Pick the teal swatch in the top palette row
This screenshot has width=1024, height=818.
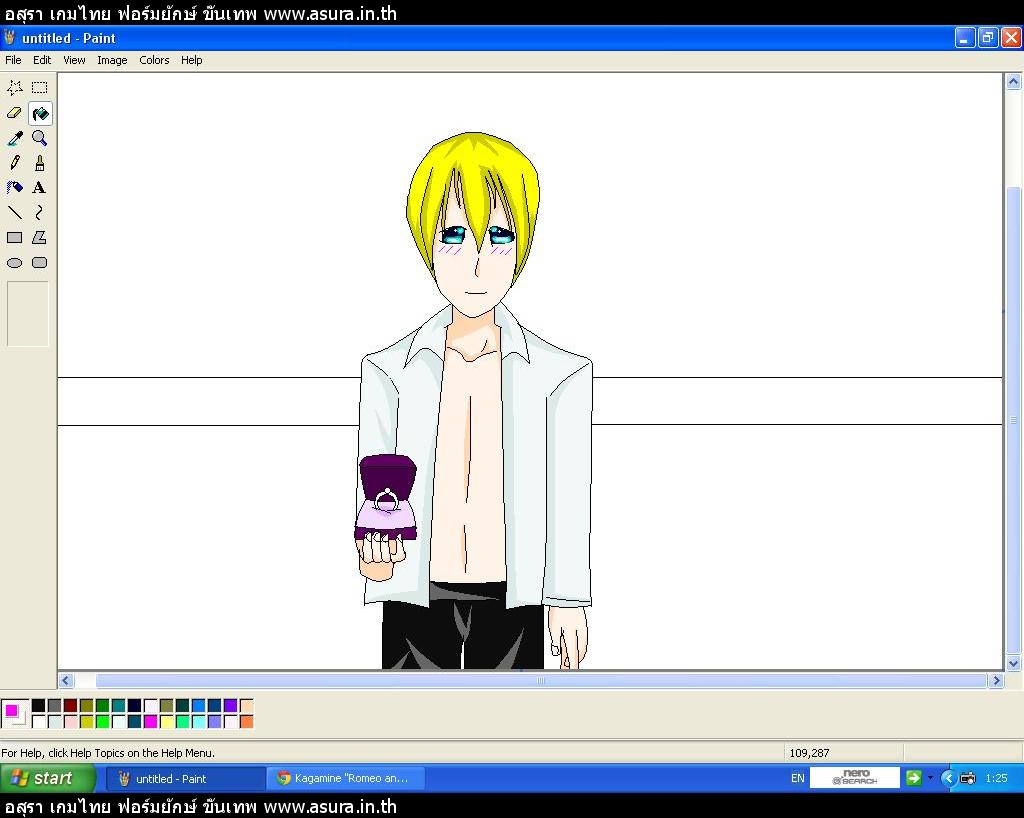(x=118, y=705)
